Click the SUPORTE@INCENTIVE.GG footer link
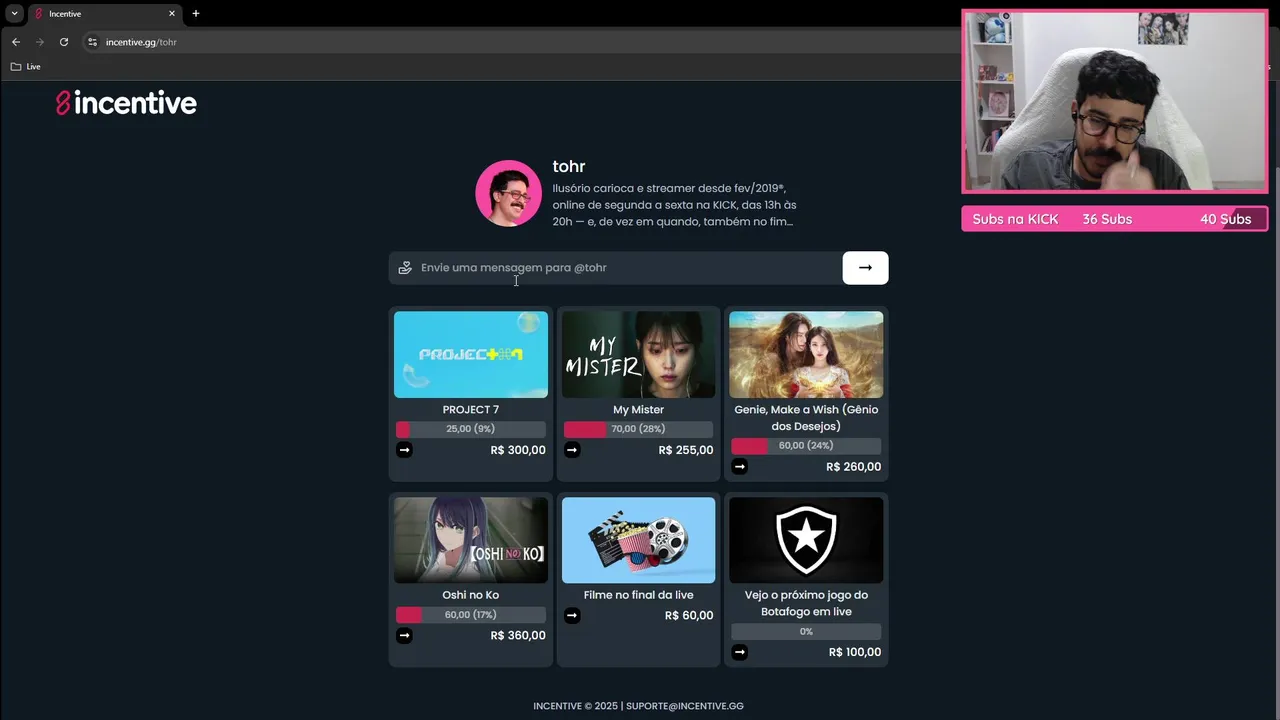 tap(685, 706)
